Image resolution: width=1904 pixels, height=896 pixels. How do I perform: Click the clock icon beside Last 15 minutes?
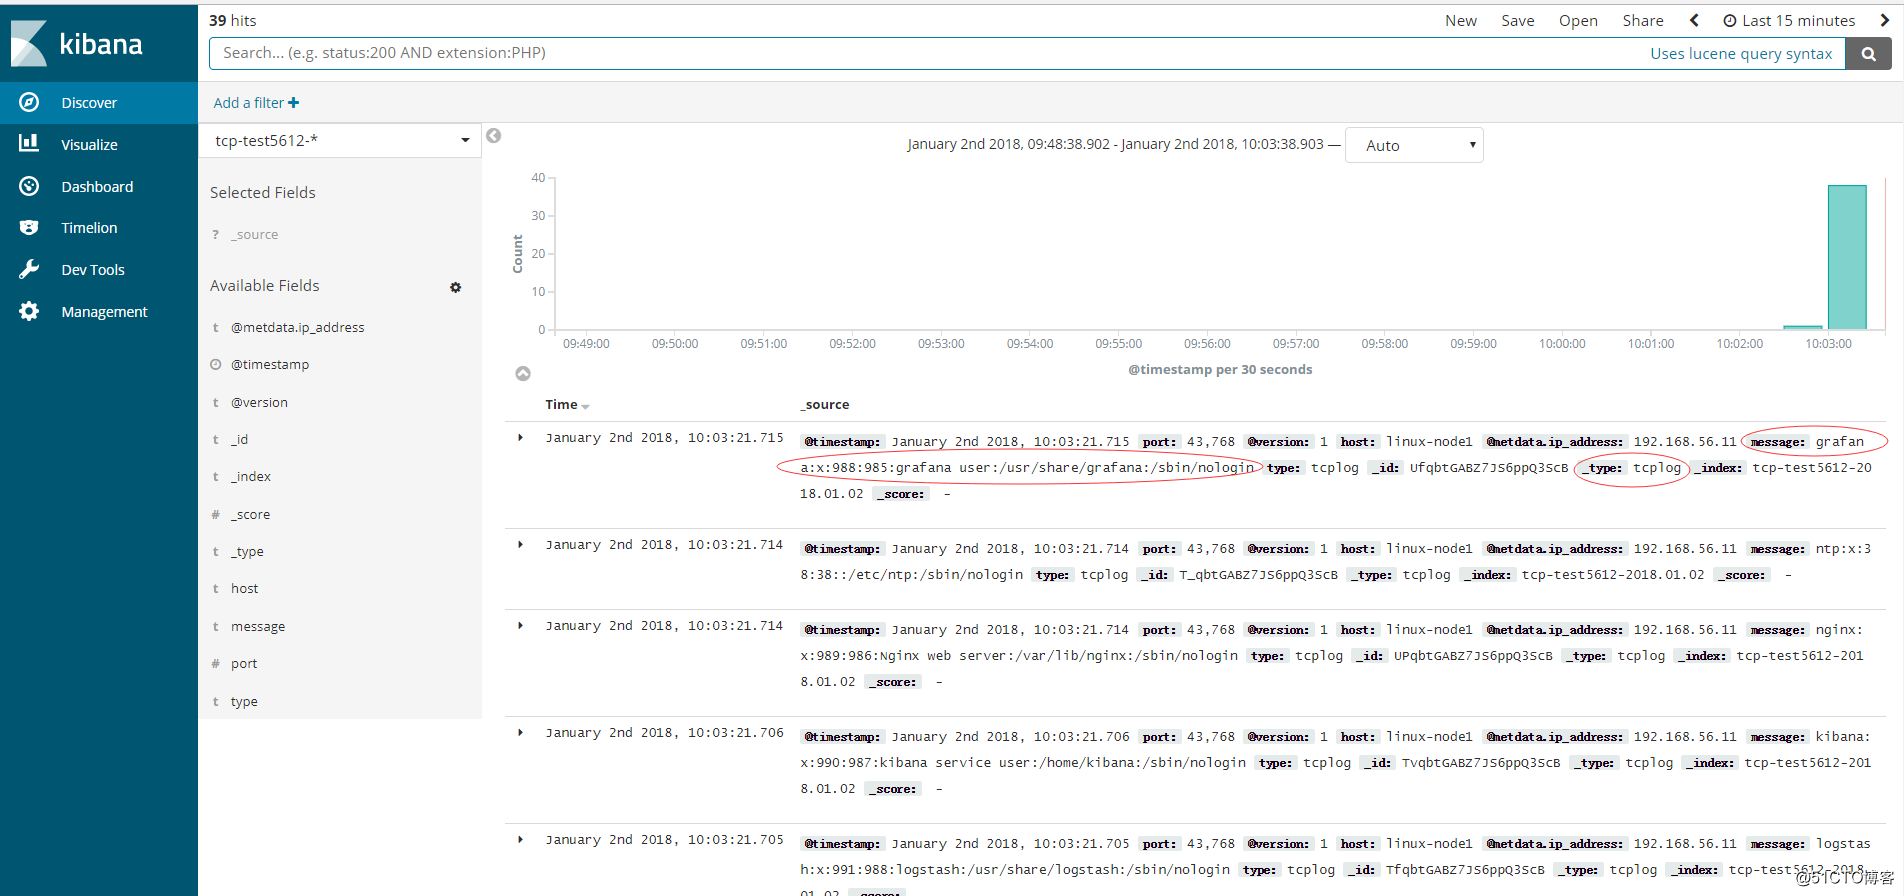(1730, 21)
